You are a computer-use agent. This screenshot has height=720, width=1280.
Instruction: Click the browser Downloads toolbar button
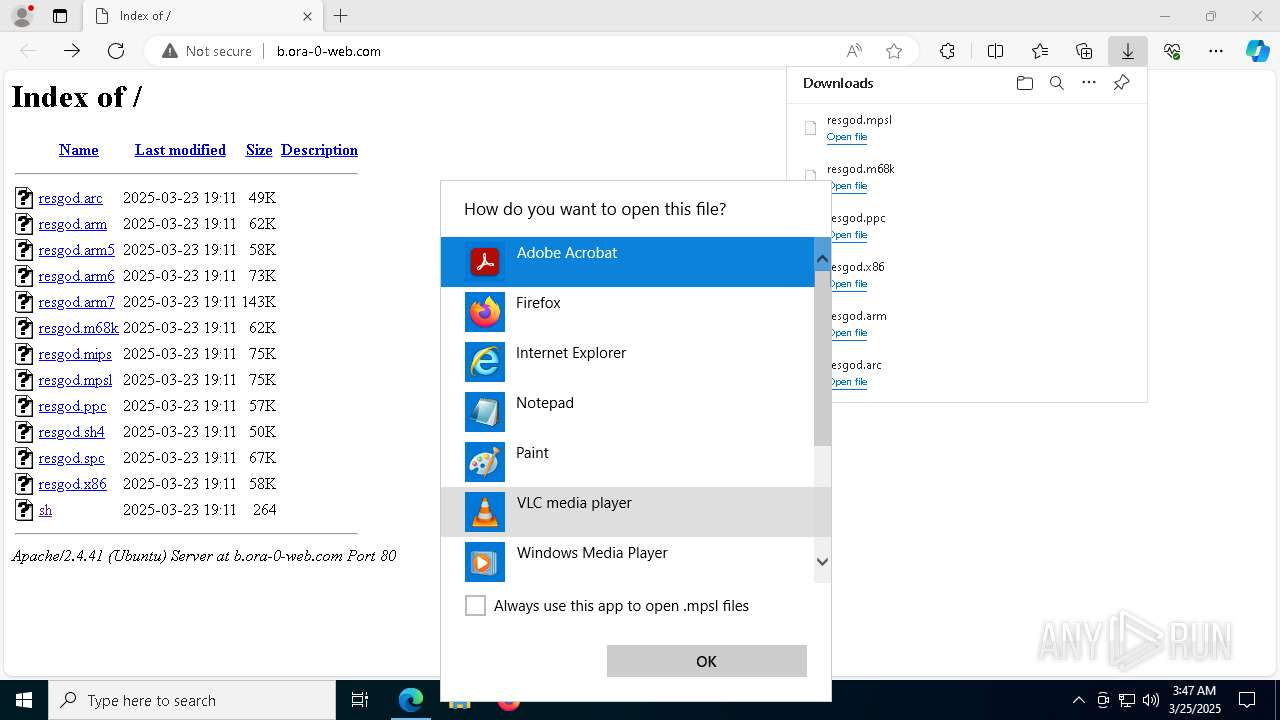pyautogui.click(x=1127, y=51)
